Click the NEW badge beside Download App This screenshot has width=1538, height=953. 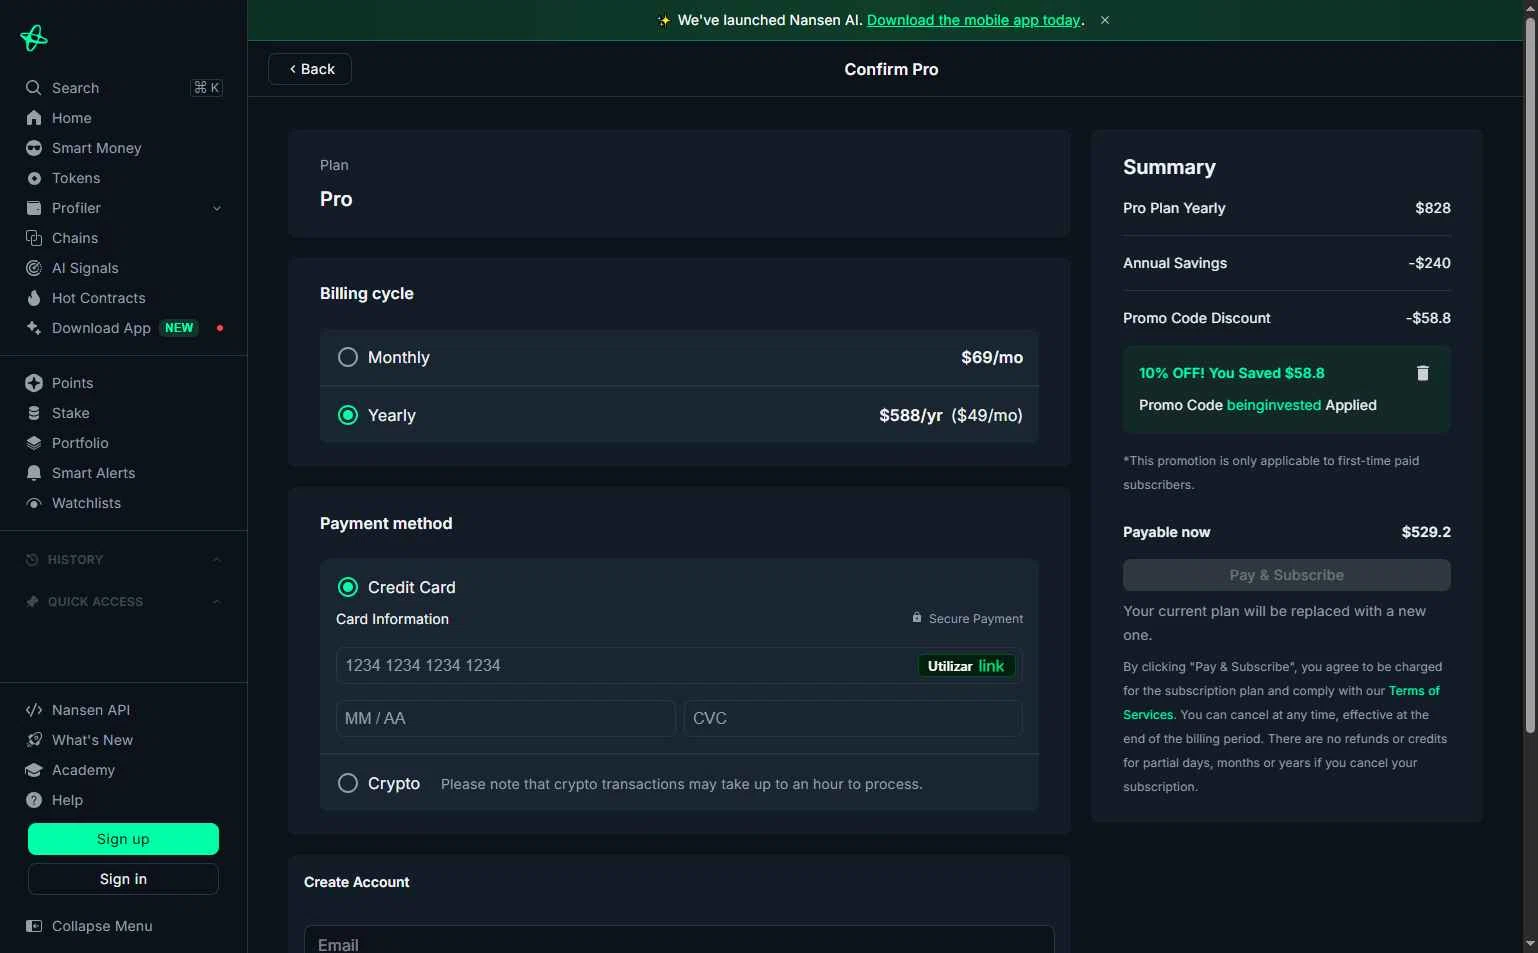180,328
